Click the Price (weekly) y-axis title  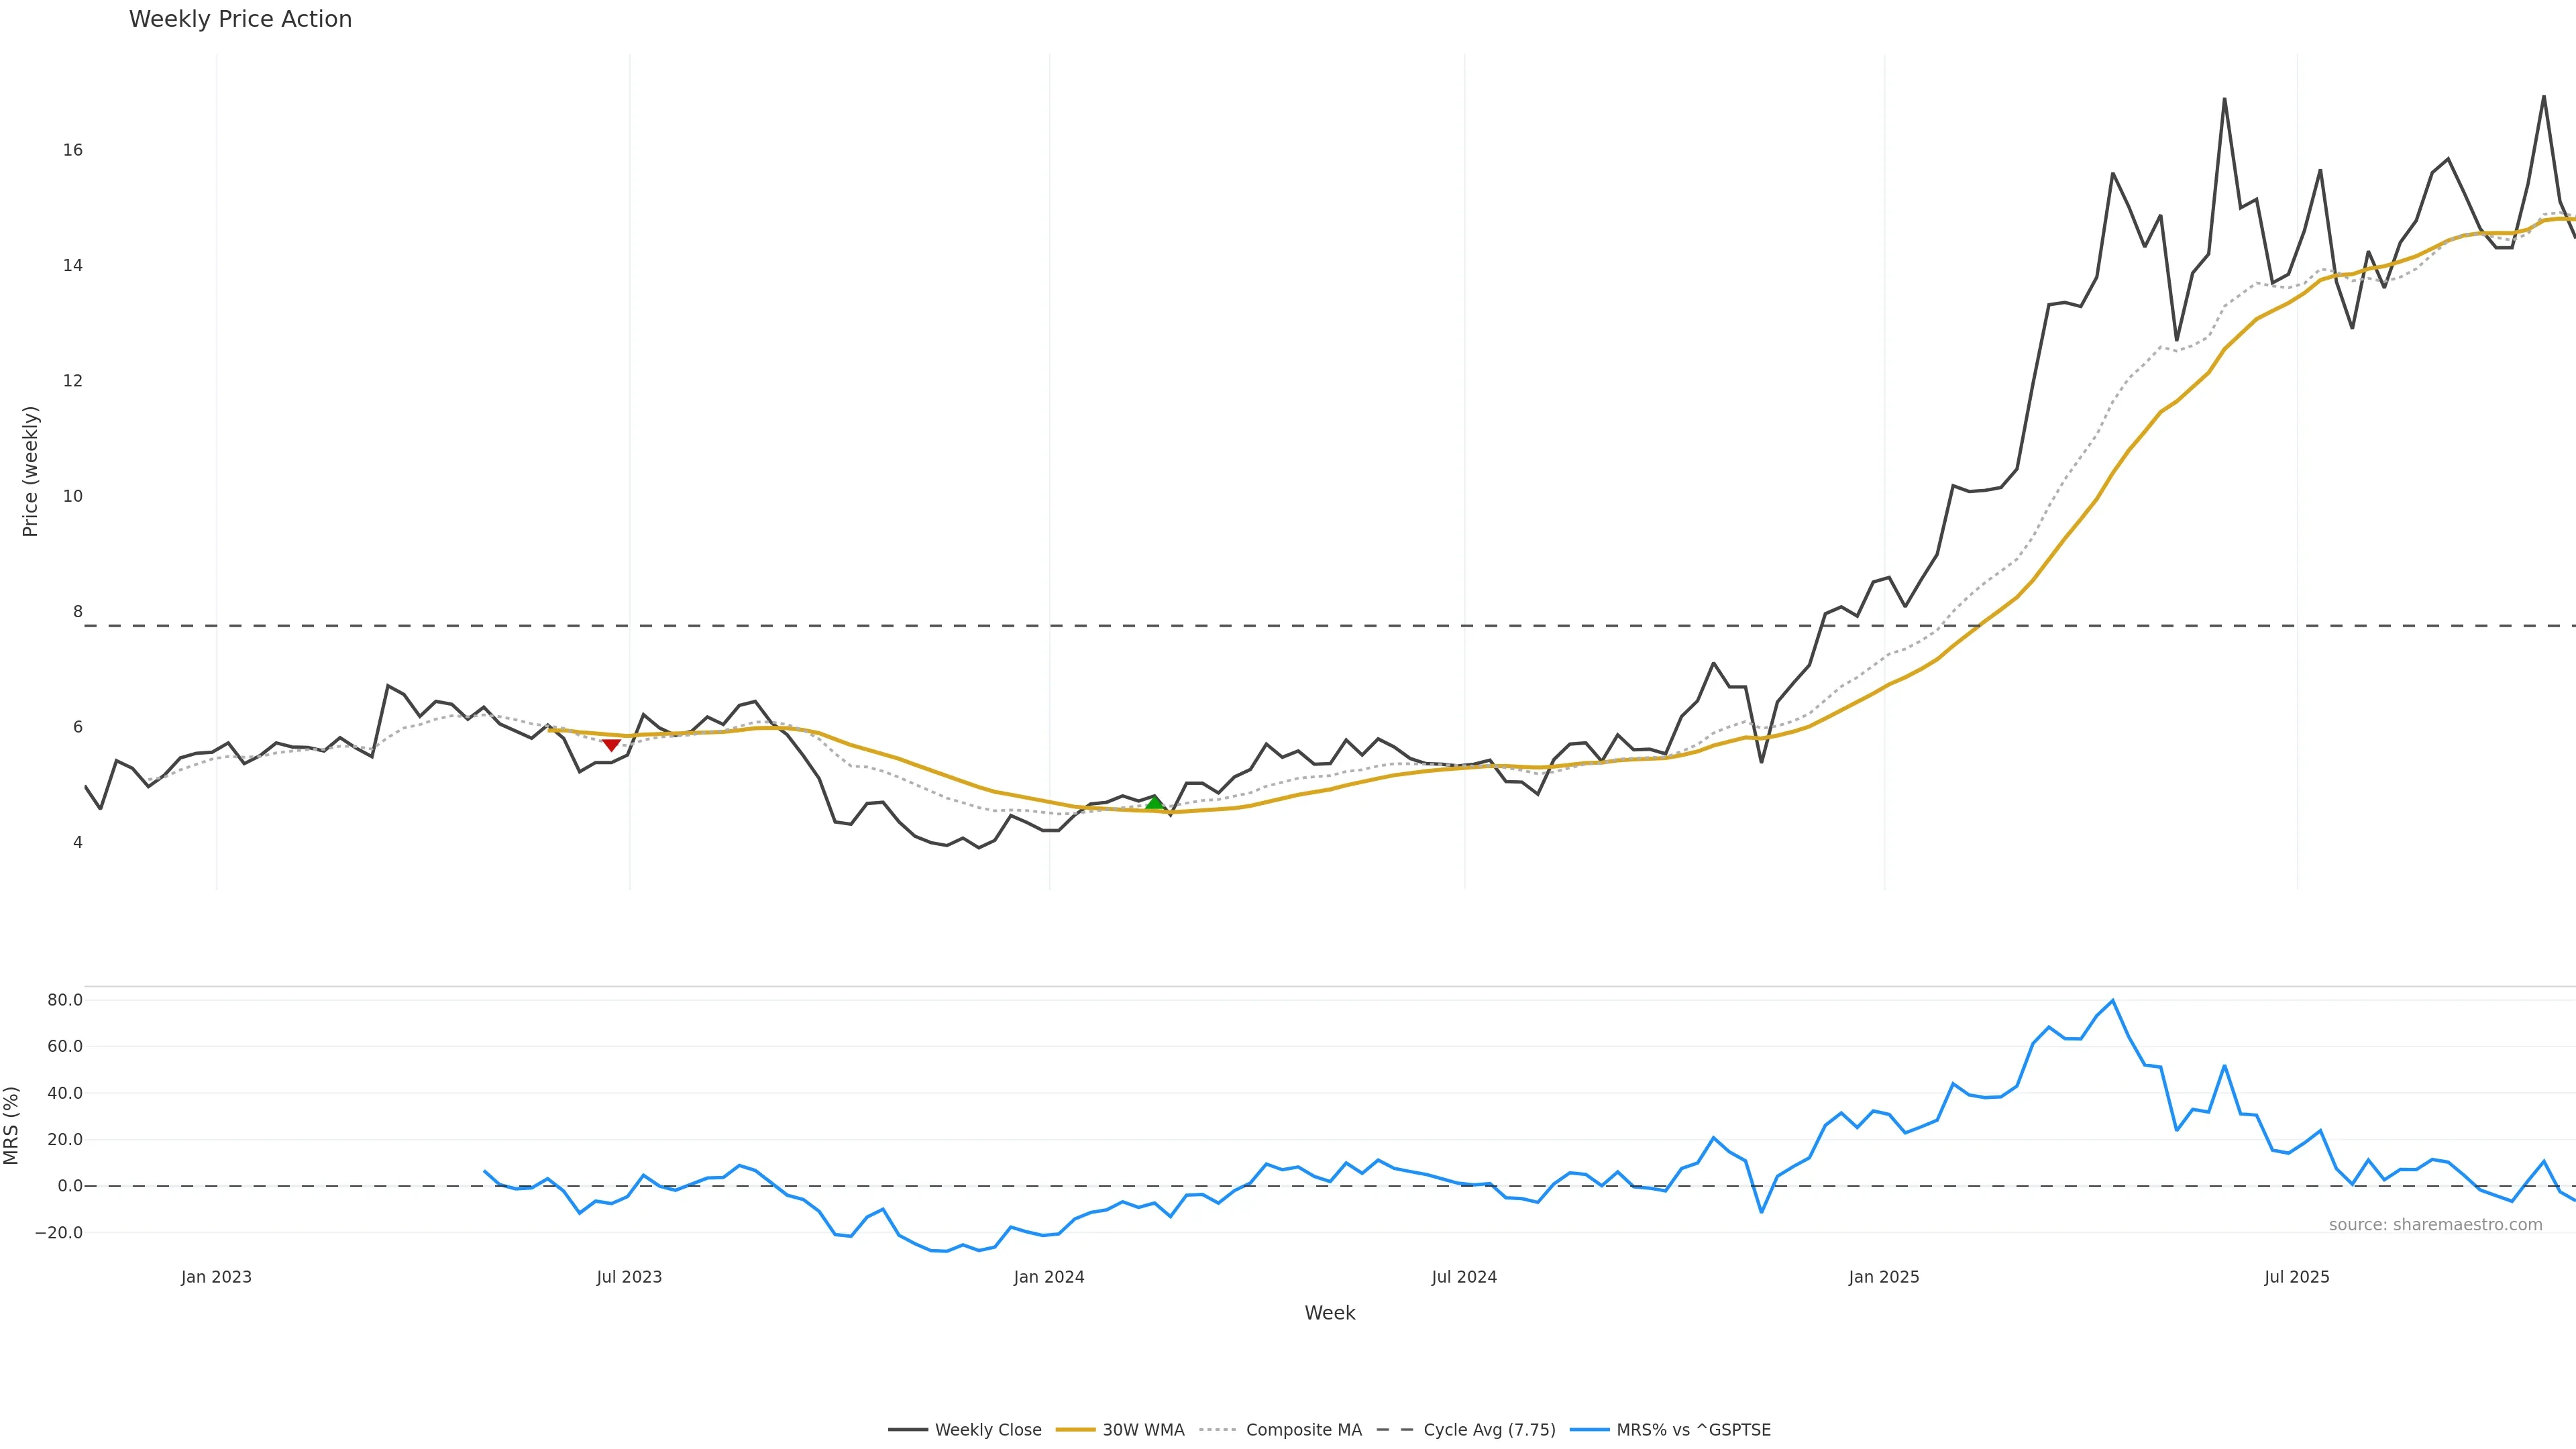coord(30,471)
